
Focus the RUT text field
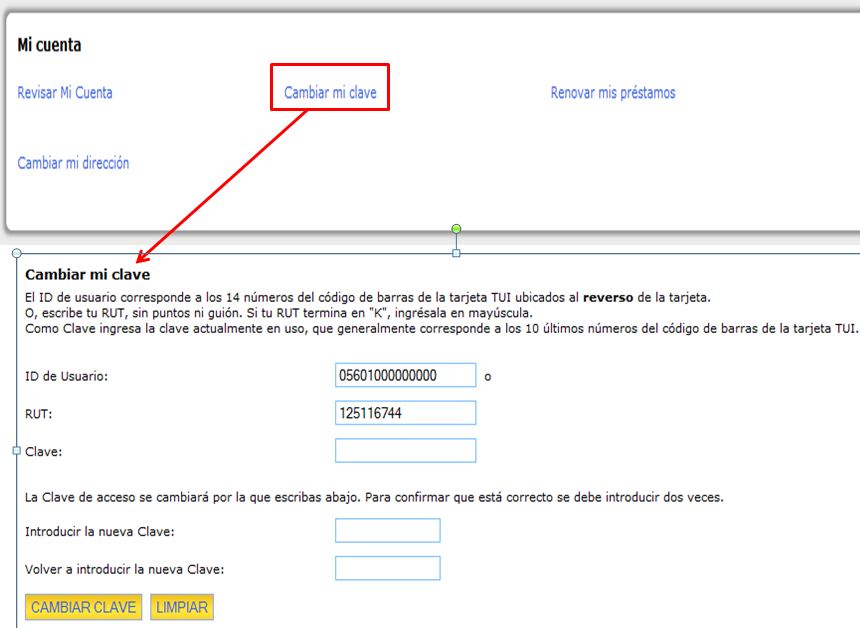click(x=405, y=413)
